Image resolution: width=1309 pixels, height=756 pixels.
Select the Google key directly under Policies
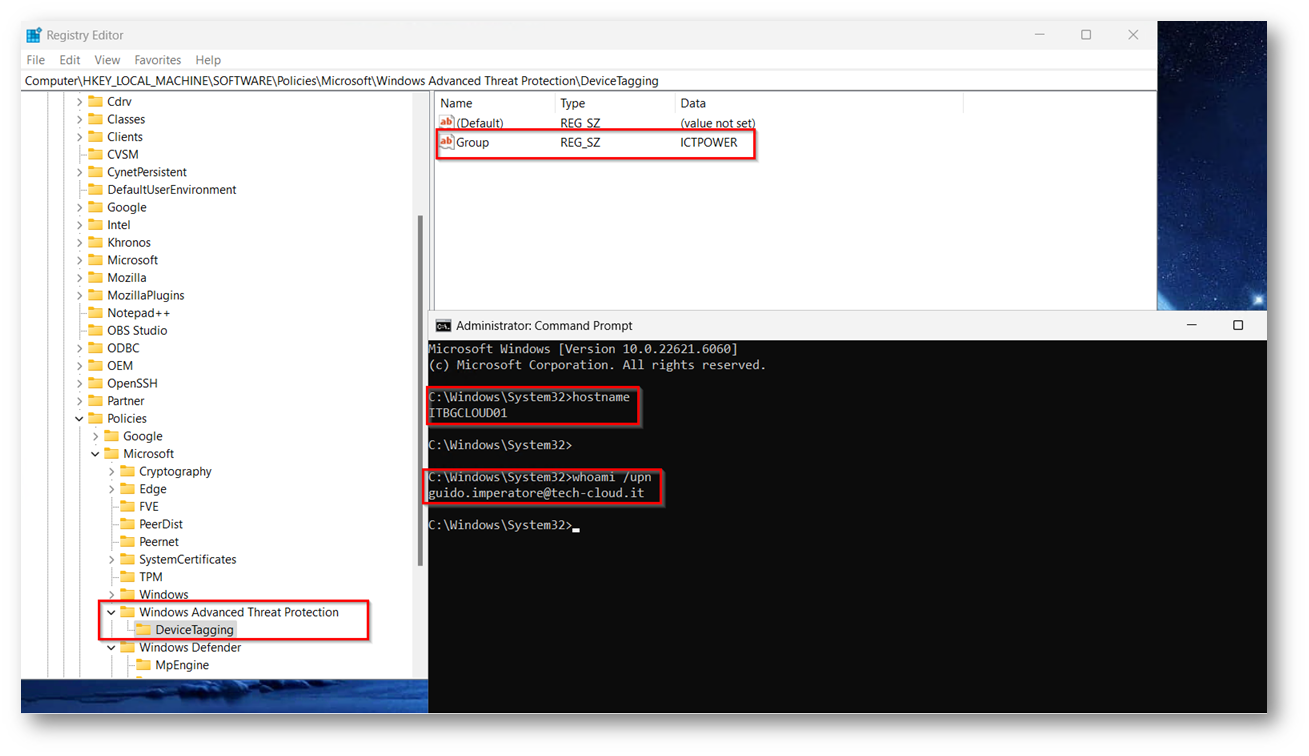(x=143, y=436)
